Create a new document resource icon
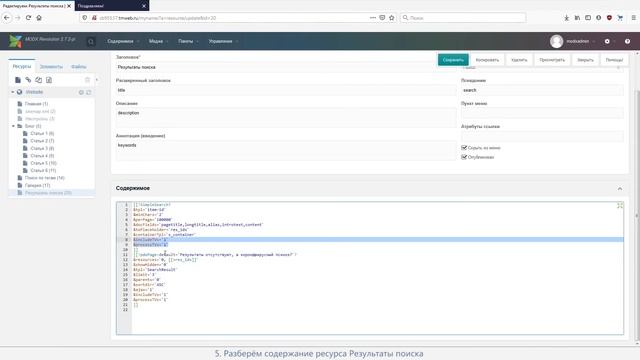This screenshot has width=640, height=360. (18, 80)
